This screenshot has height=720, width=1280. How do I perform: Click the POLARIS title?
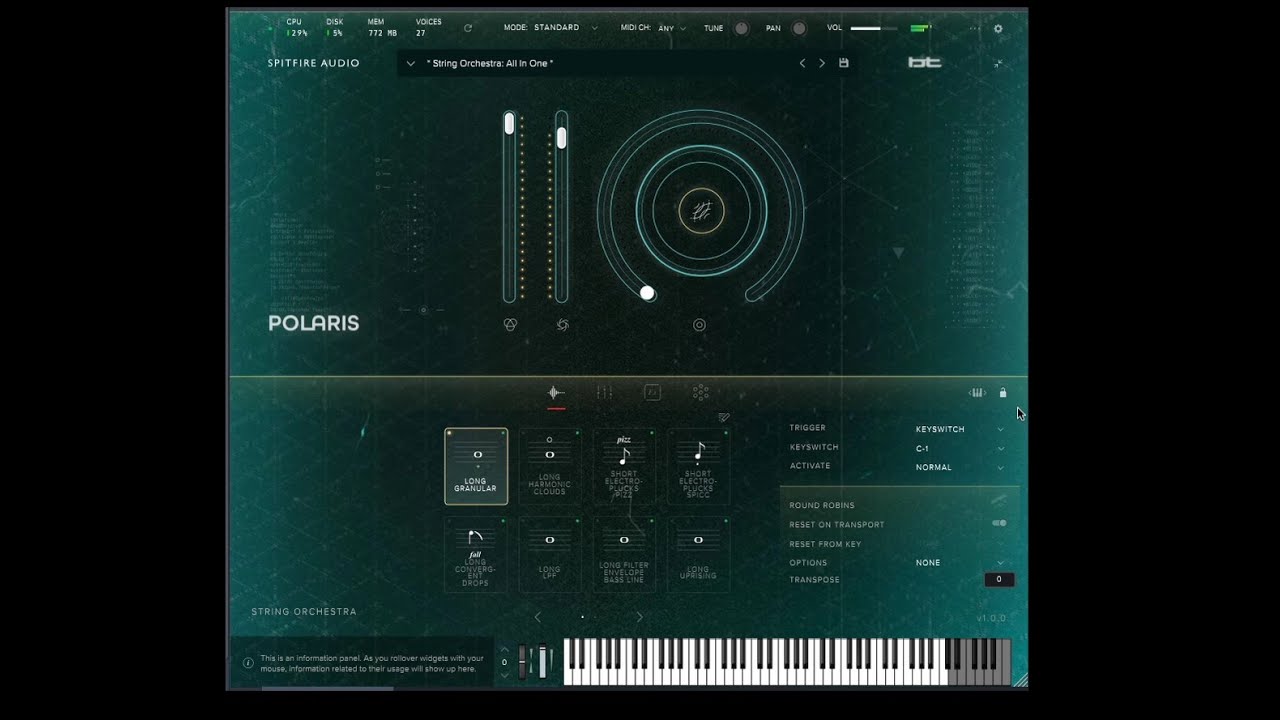[313, 323]
